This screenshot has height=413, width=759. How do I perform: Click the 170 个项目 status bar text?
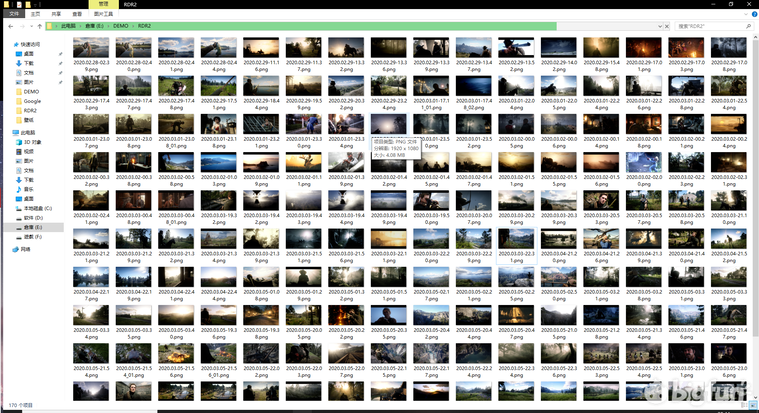coord(20,405)
